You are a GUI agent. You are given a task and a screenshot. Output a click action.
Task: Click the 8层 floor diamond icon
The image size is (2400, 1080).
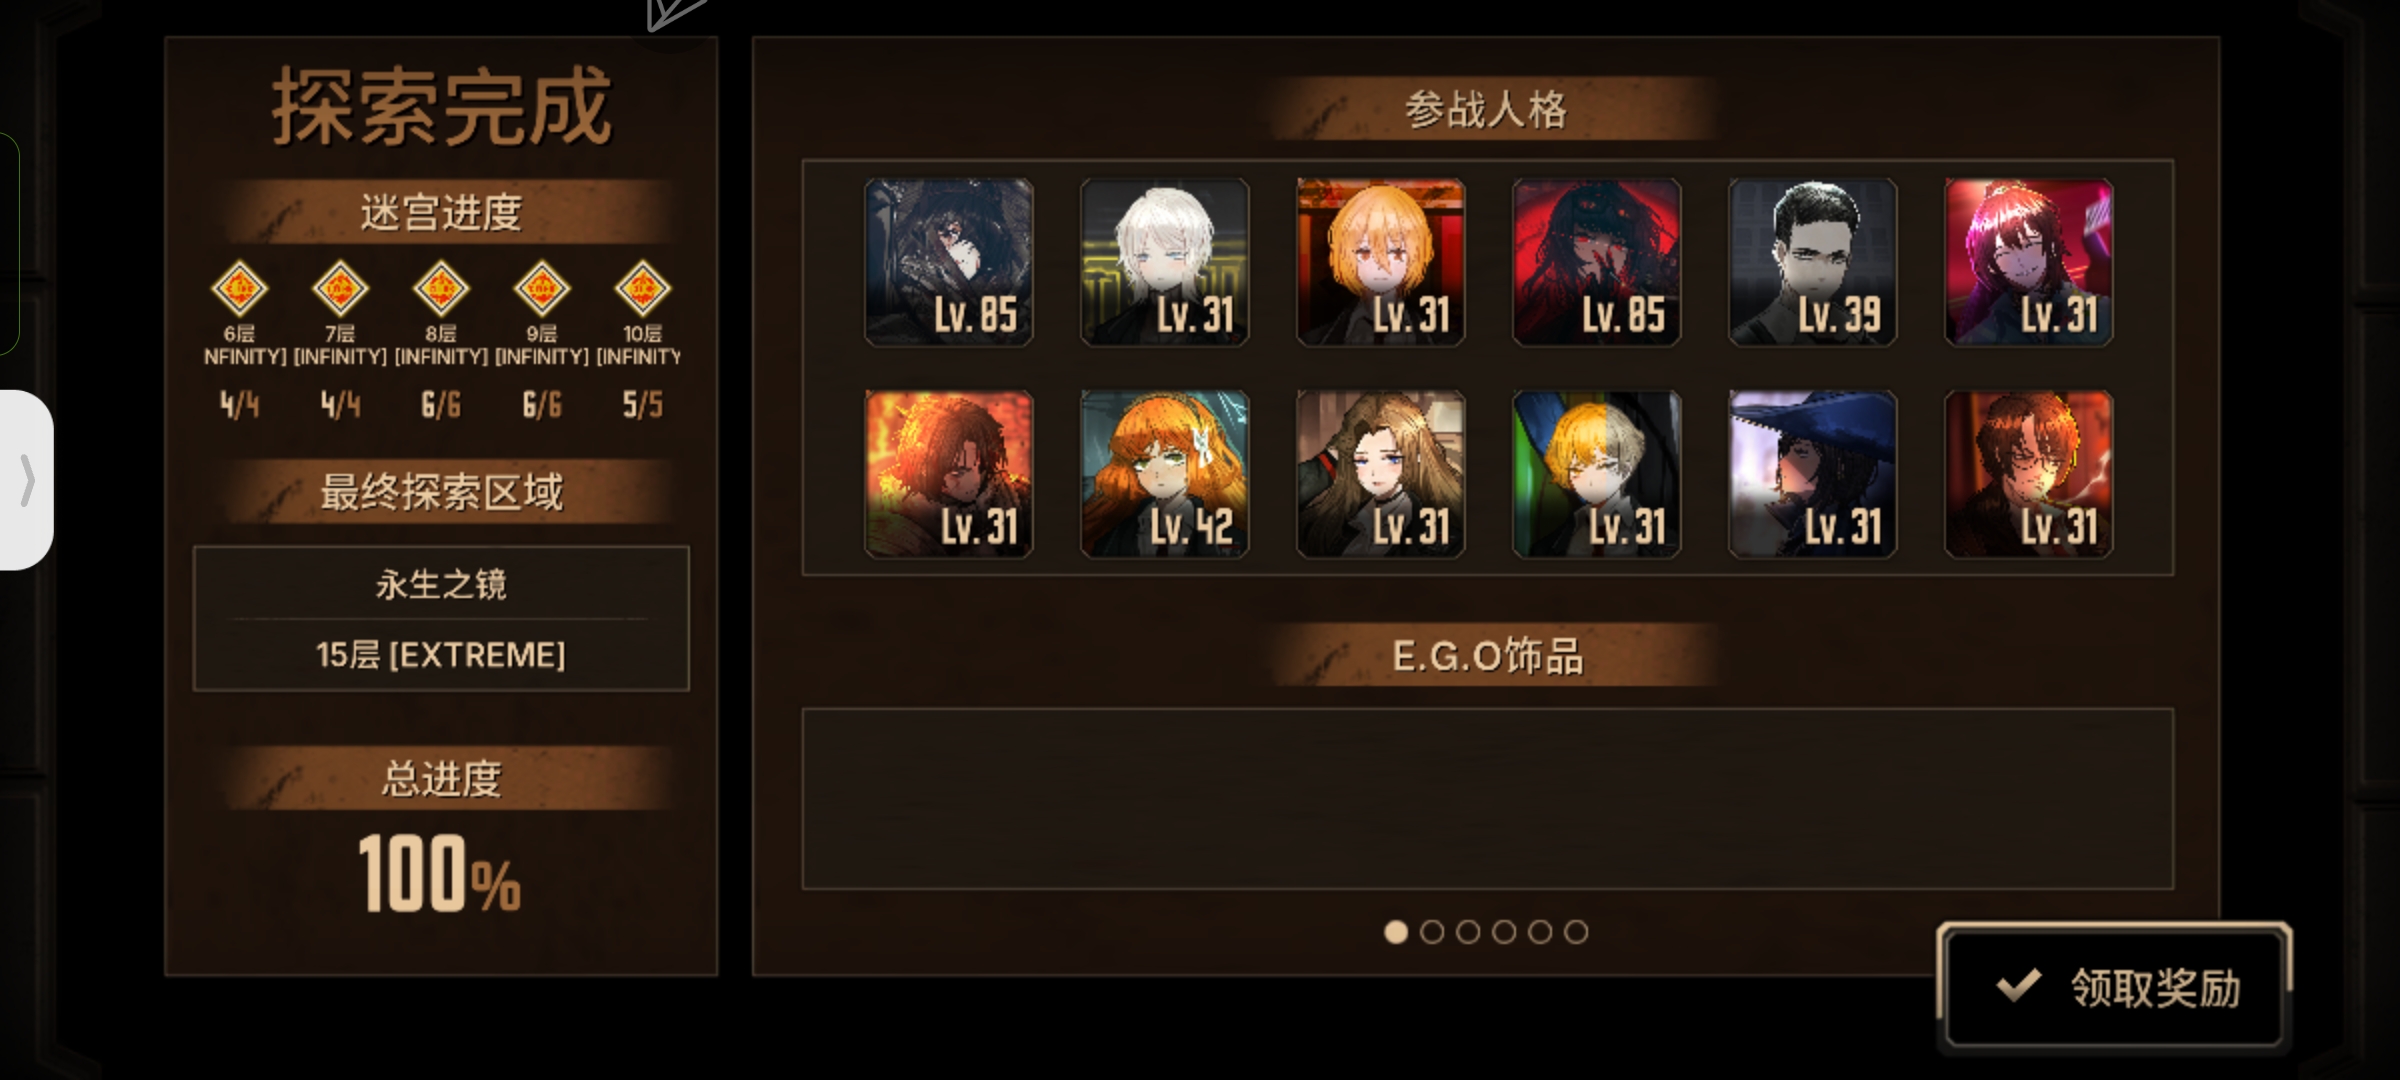tap(441, 289)
